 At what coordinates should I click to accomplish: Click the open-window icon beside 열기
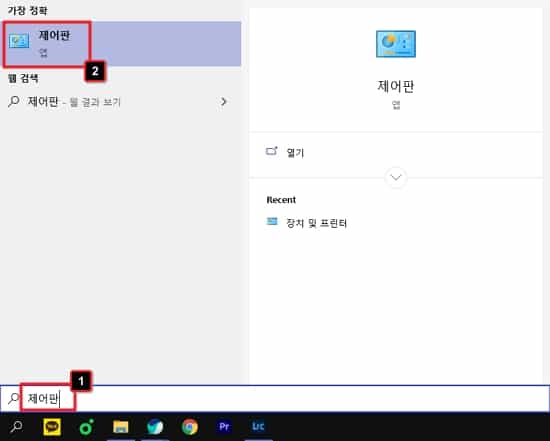[271, 151]
